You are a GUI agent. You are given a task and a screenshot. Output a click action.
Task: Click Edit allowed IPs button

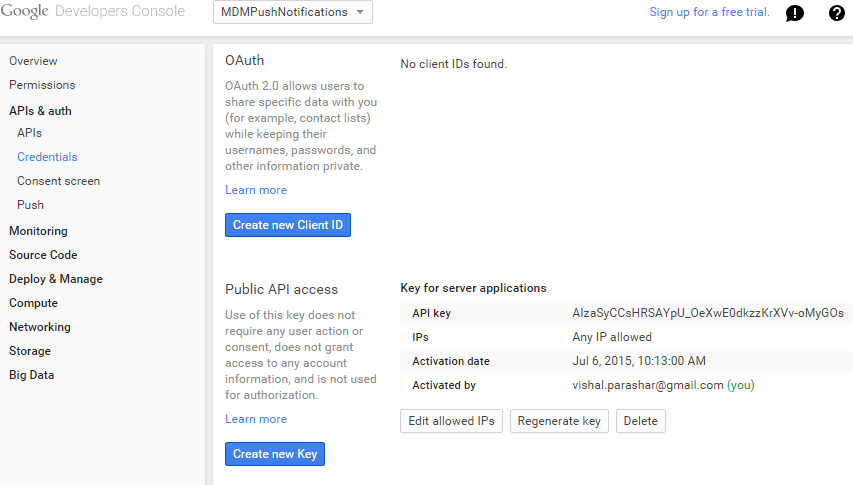tap(451, 421)
